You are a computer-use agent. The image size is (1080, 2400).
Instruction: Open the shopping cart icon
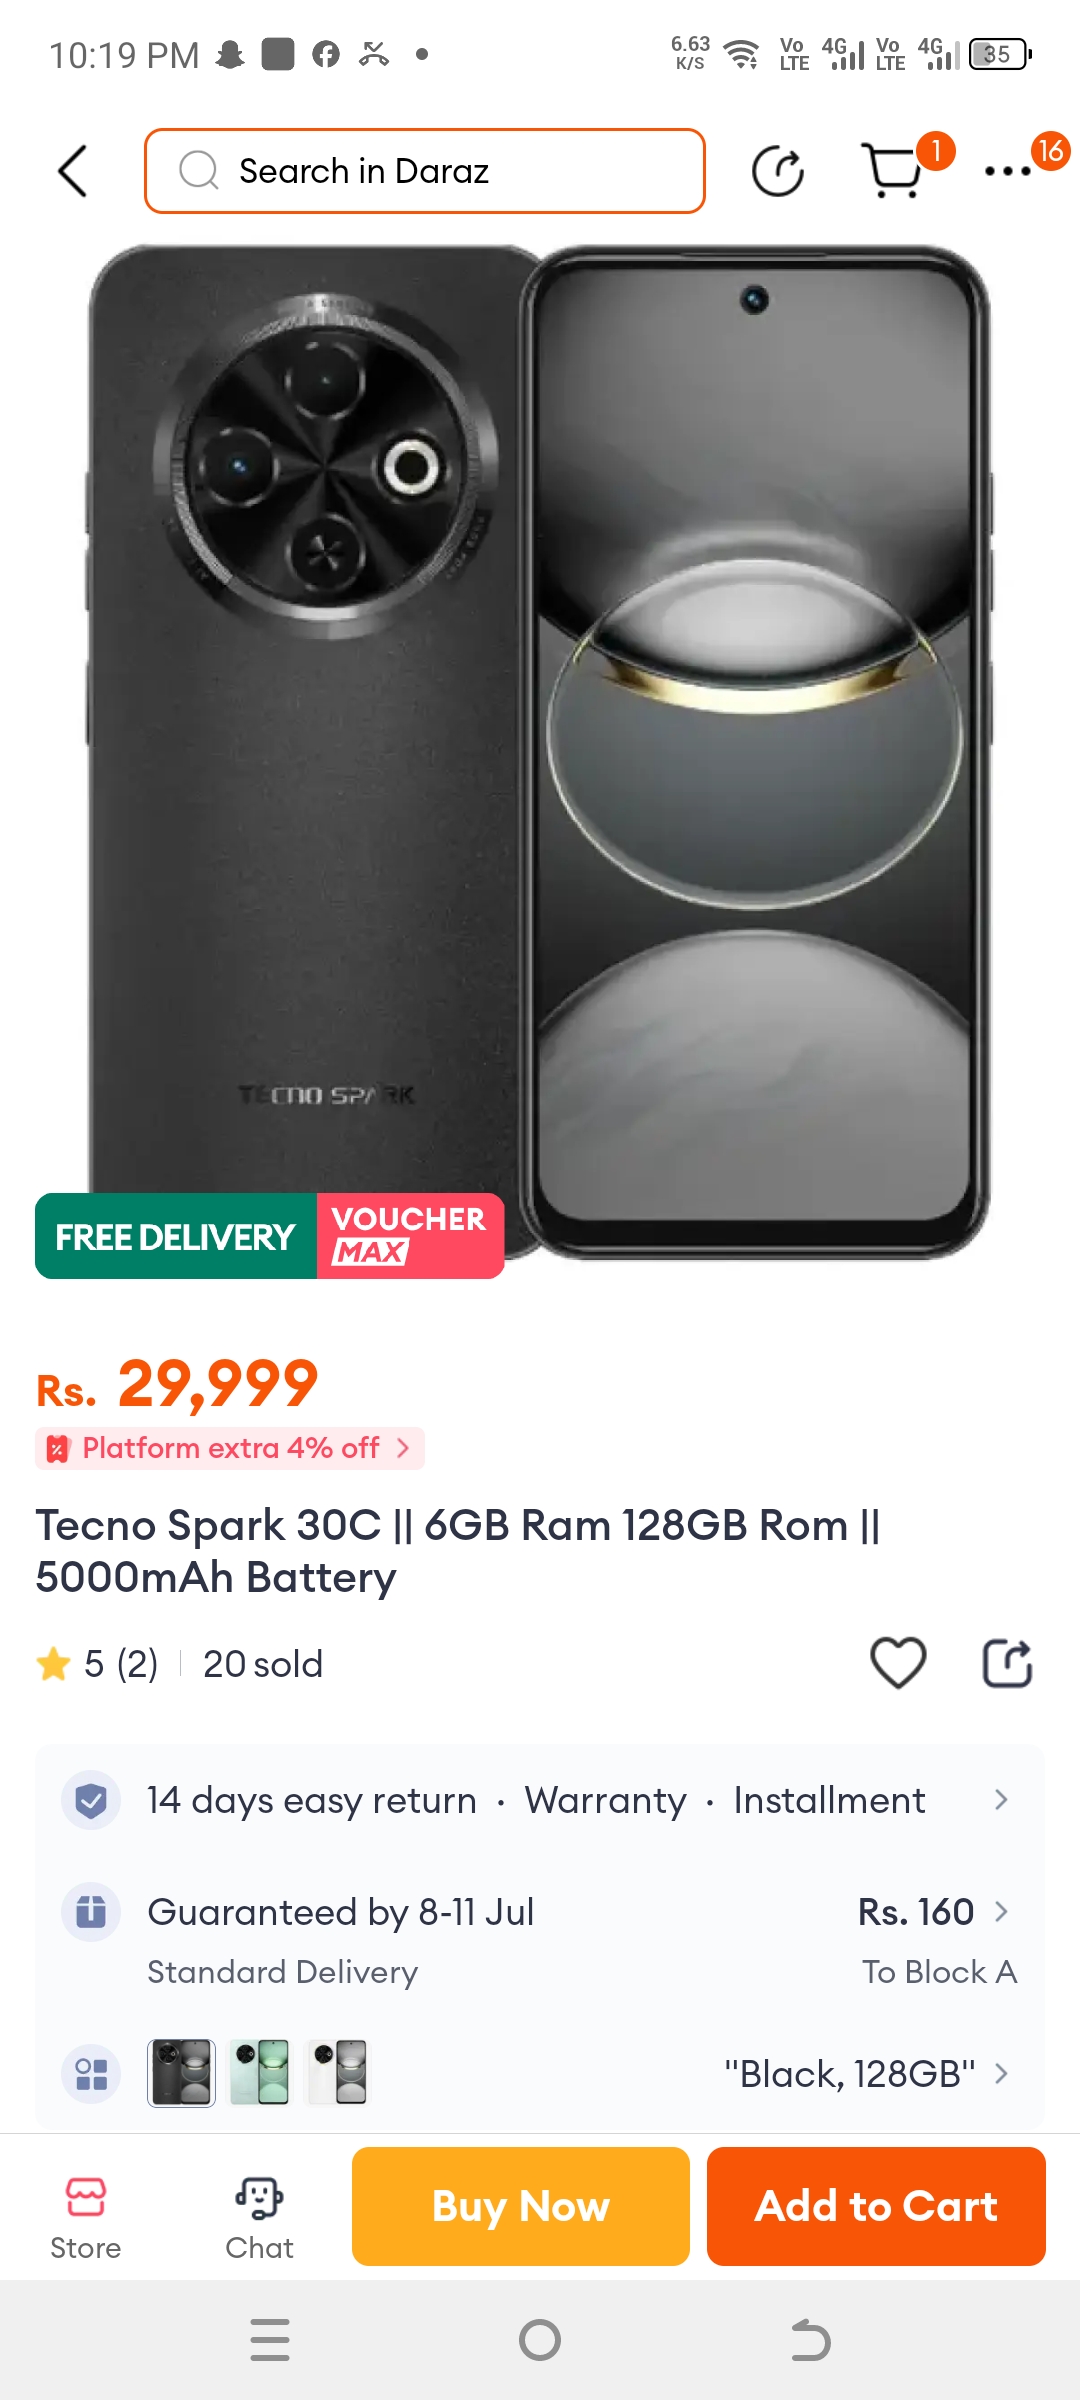pyautogui.click(x=893, y=171)
